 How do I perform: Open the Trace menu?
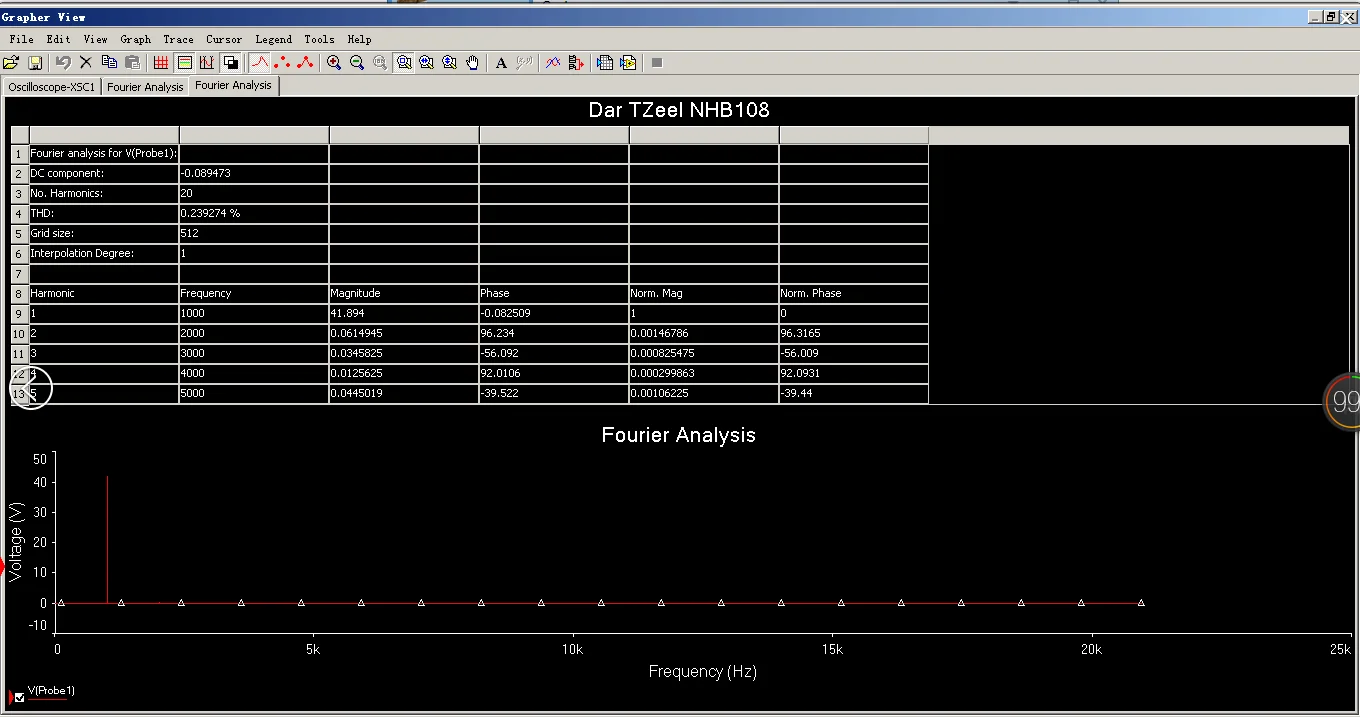coord(178,39)
